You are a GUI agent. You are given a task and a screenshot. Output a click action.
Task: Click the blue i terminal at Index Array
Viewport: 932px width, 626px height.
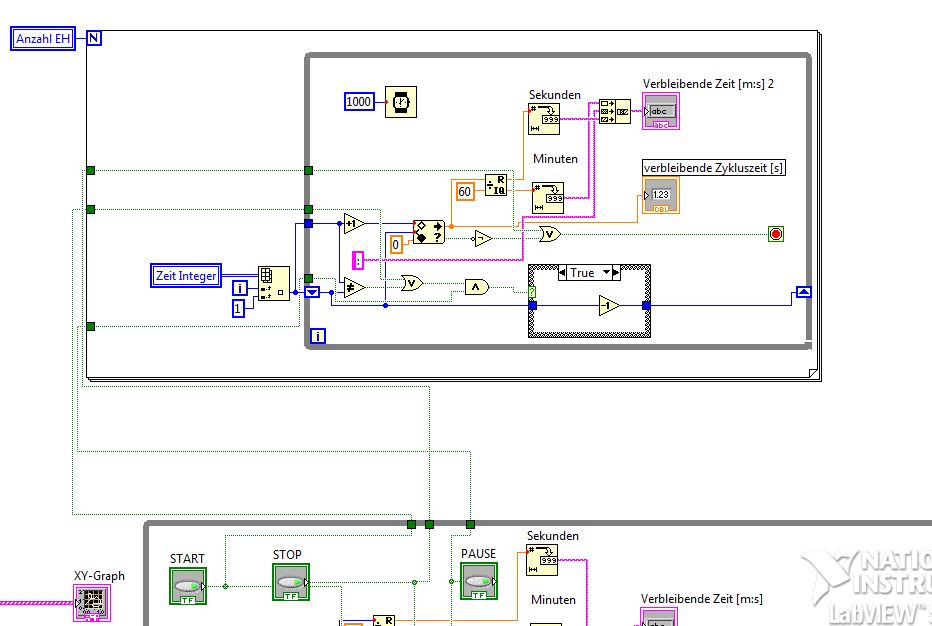(240, 288)
